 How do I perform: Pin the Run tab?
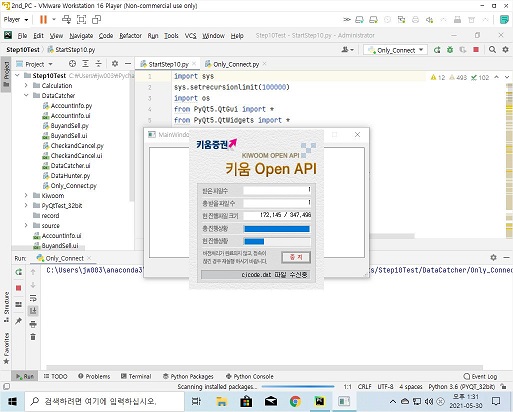[x=19, y=321]
